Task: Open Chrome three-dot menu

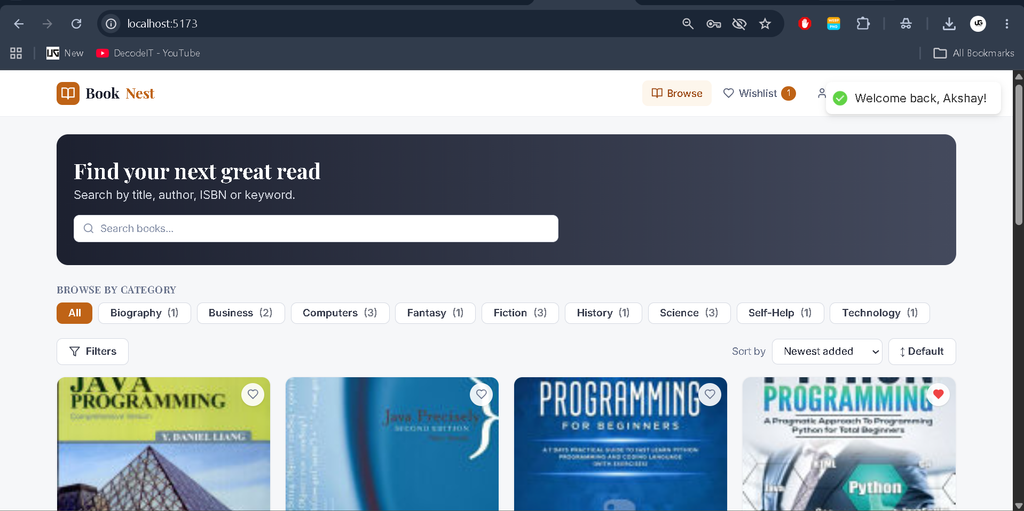Action: coord(1006,24)
